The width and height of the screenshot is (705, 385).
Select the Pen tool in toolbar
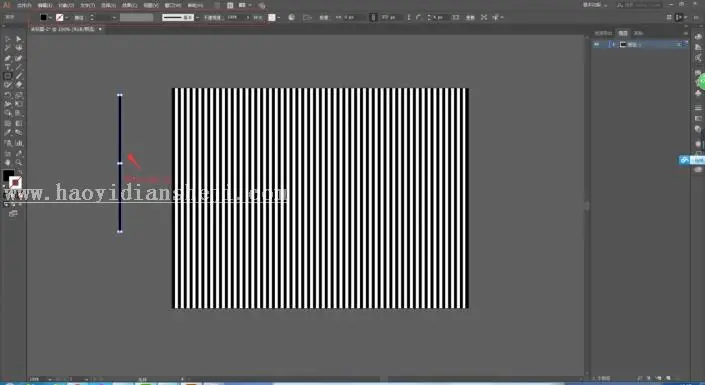pyautogui.click(x=8, y=58)
